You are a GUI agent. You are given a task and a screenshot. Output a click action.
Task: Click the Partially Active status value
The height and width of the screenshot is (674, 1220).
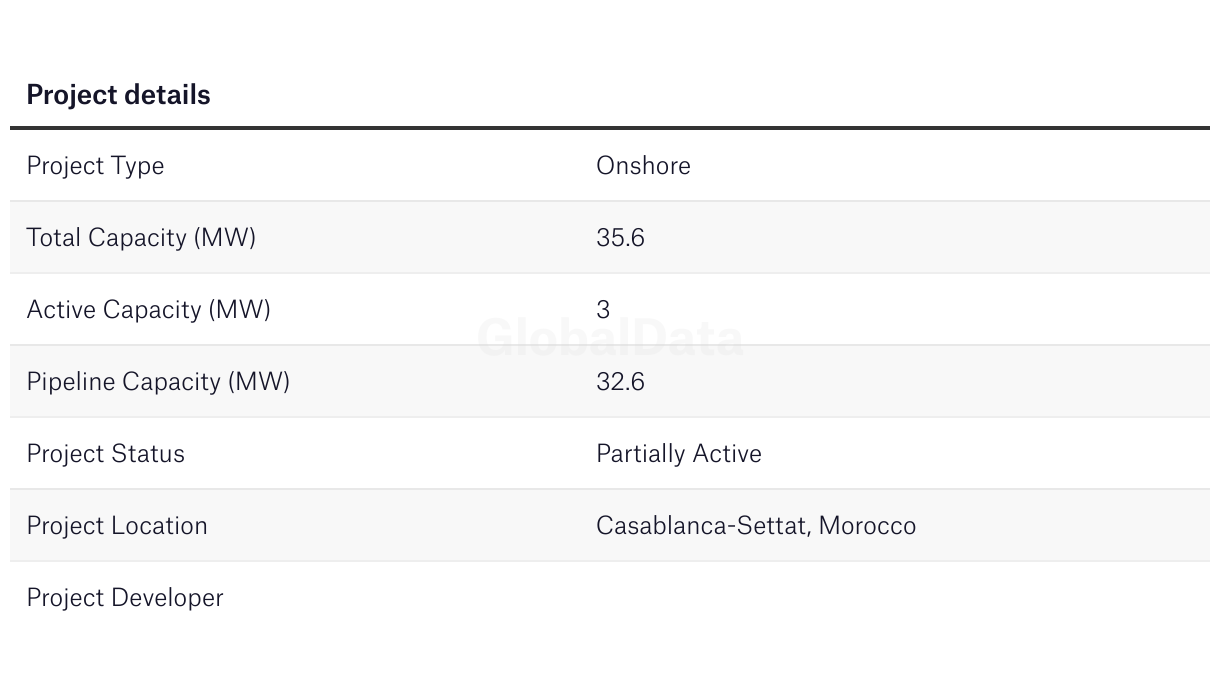pos(678,454)
